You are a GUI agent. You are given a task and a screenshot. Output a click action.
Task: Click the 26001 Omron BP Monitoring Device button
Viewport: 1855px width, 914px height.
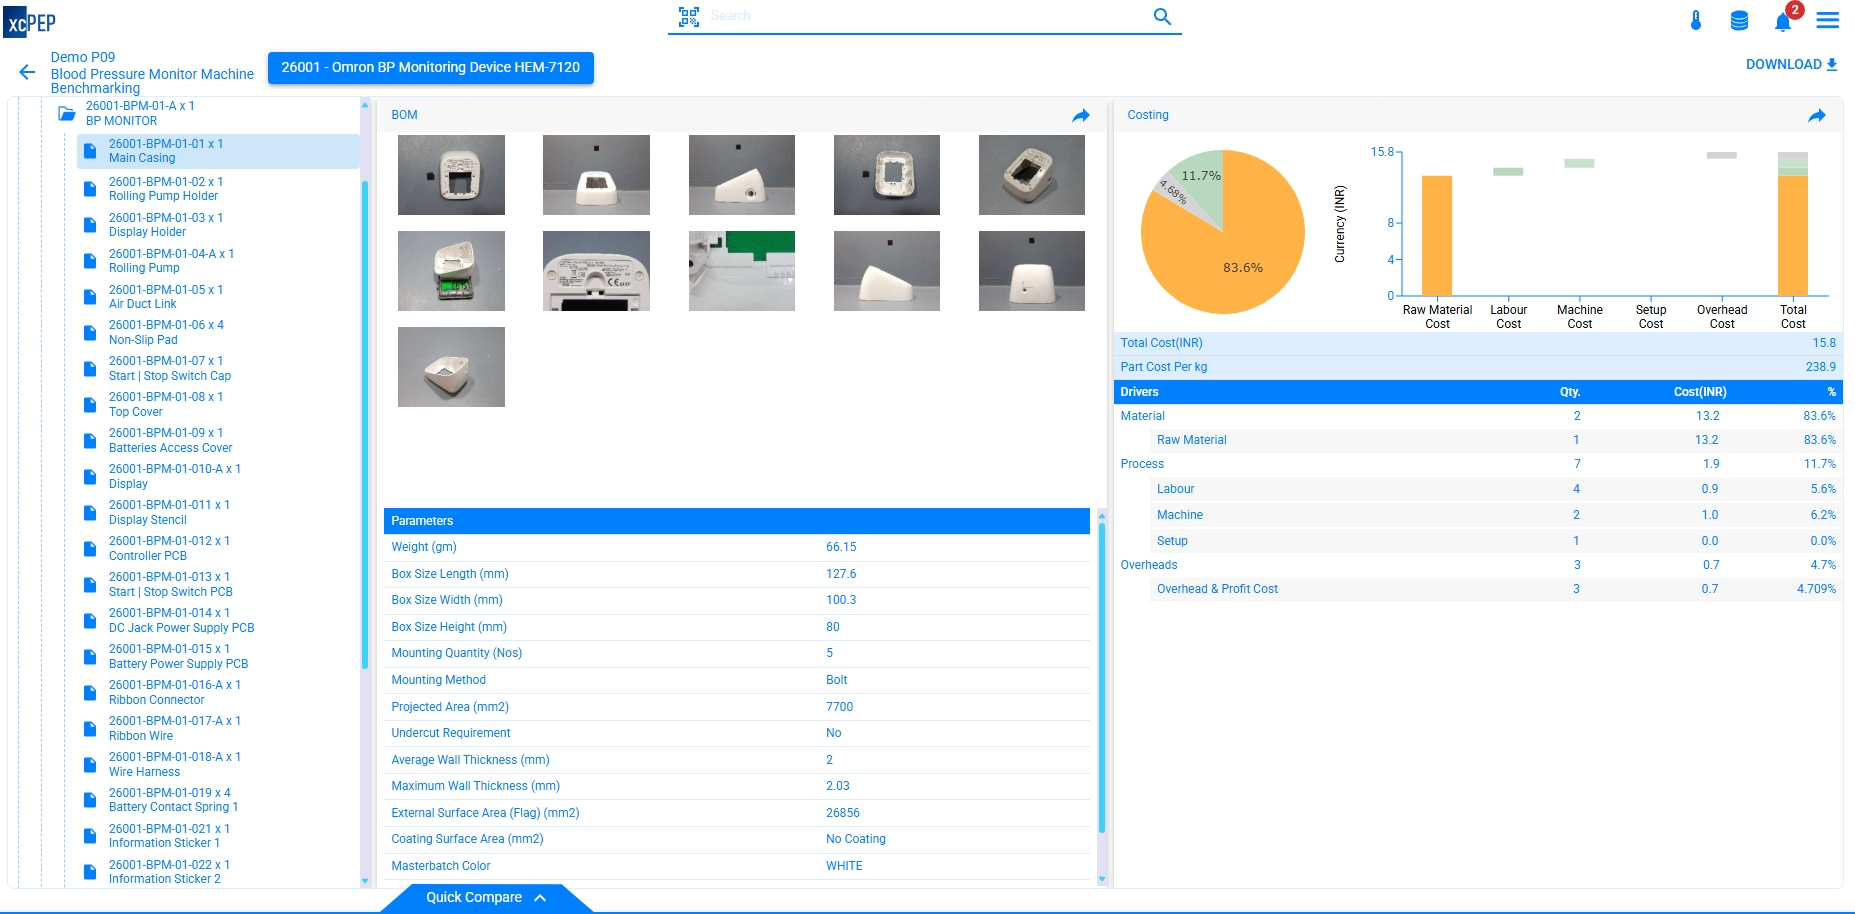pos(431,68)
